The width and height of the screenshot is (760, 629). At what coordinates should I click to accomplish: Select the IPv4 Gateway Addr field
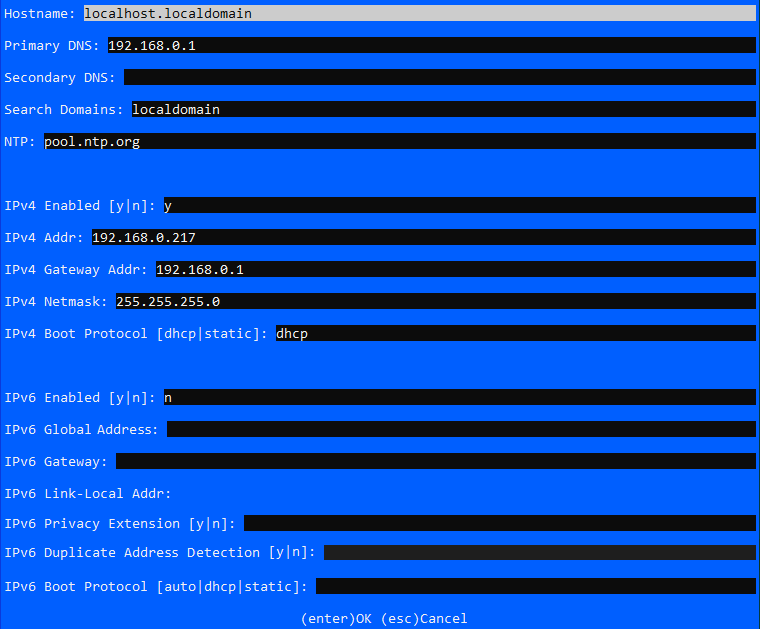click(454, 269)
